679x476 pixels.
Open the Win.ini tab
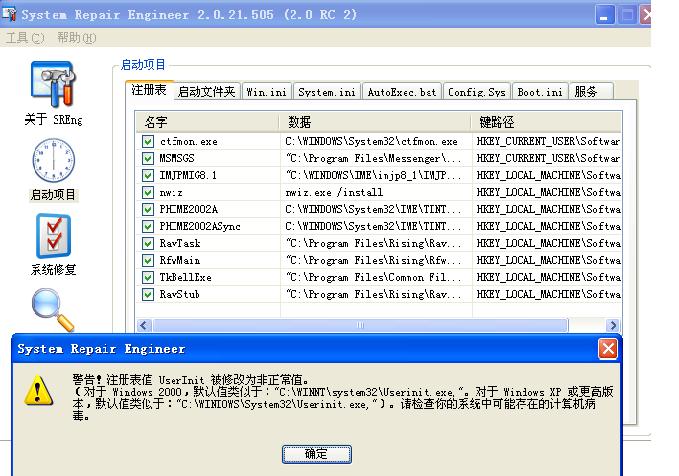pos(267,91)
